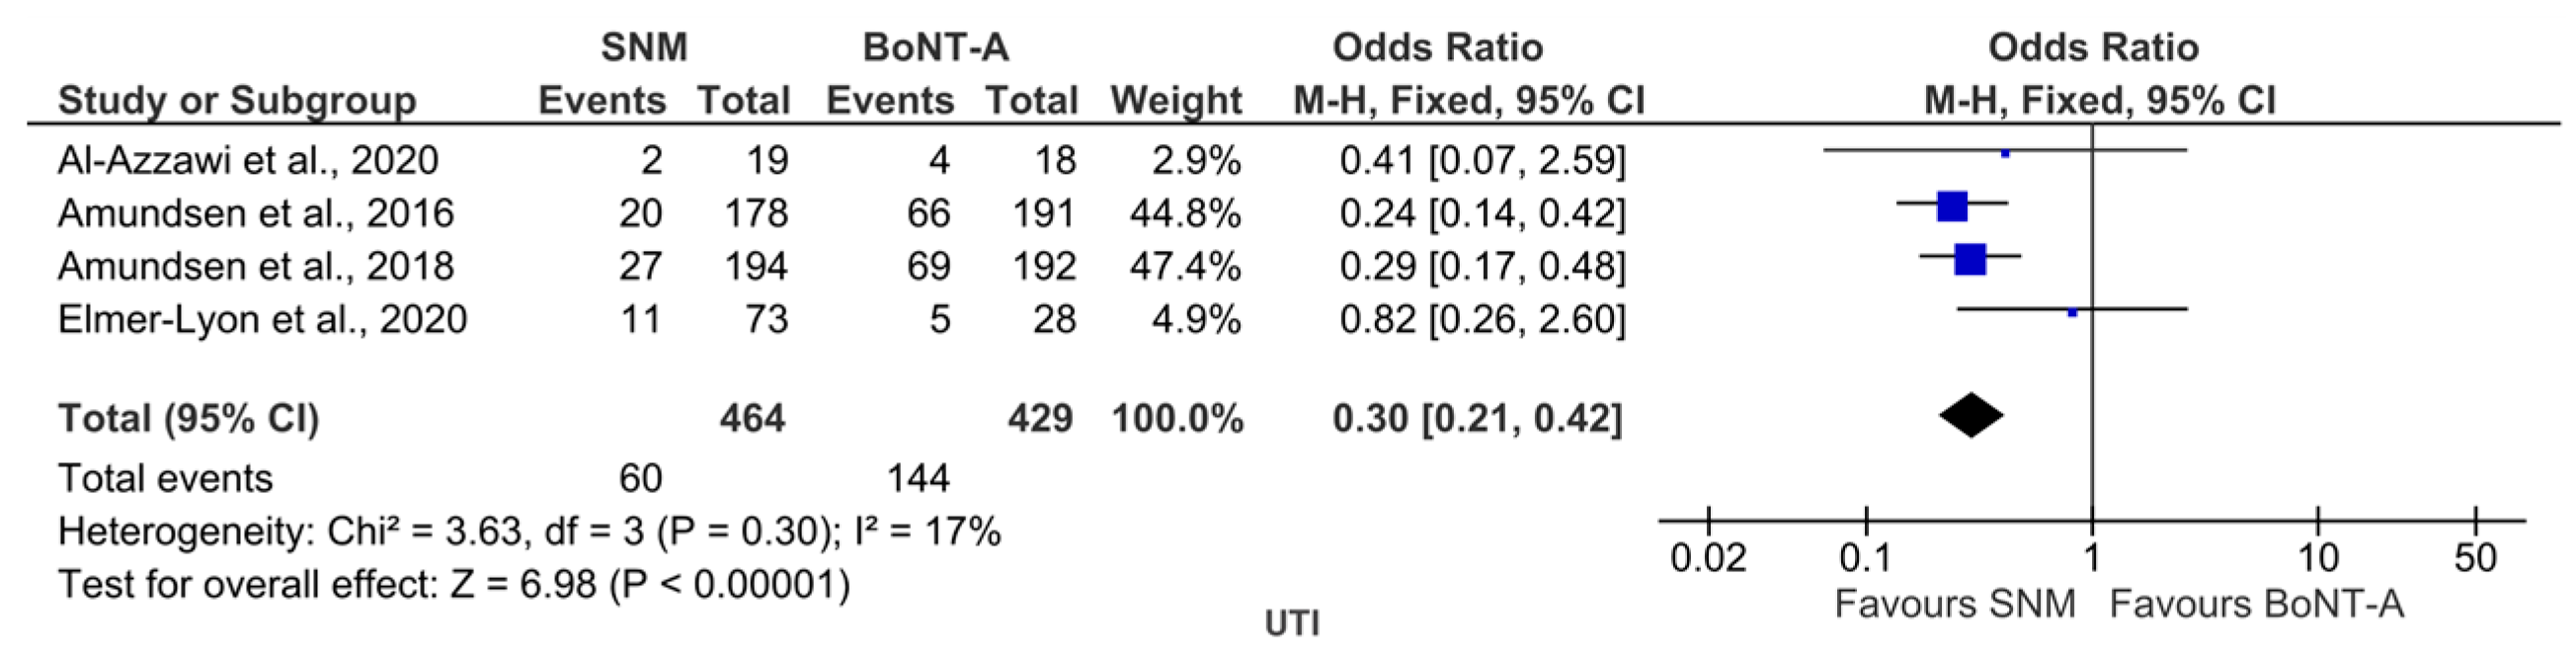2576x658 pixels.
Task: Click the Favours BoNT-A axis label
Action: click(2257, 604)
